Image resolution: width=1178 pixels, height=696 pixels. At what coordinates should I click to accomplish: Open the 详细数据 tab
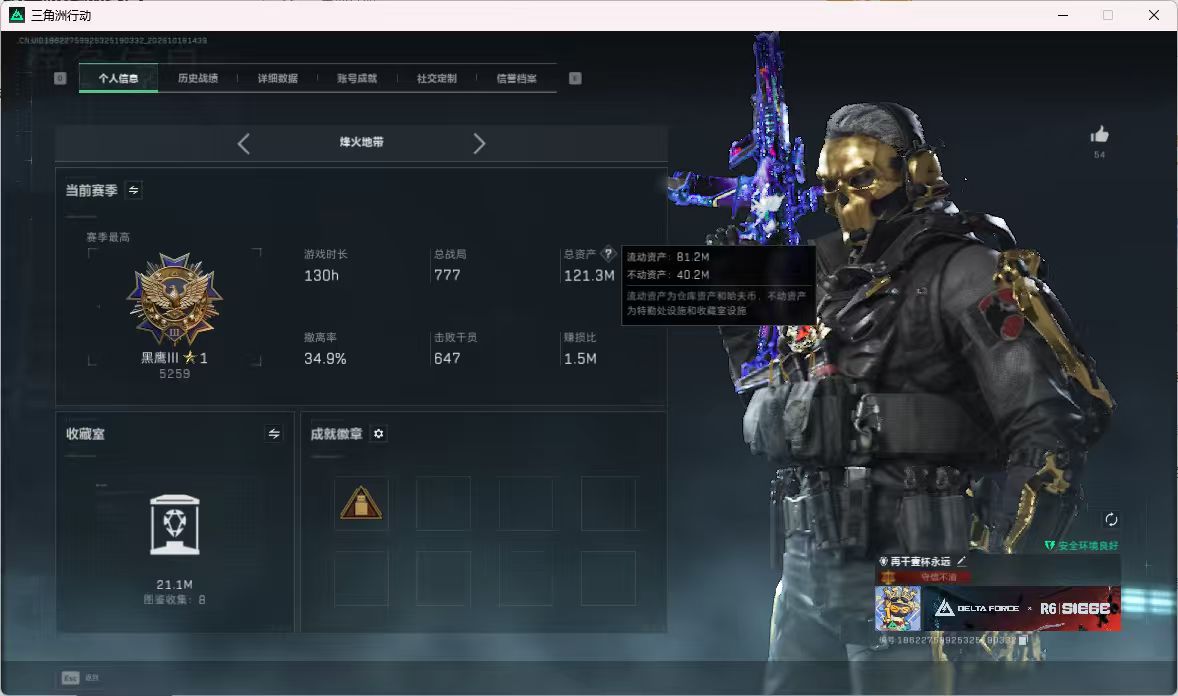coord(277,78)
